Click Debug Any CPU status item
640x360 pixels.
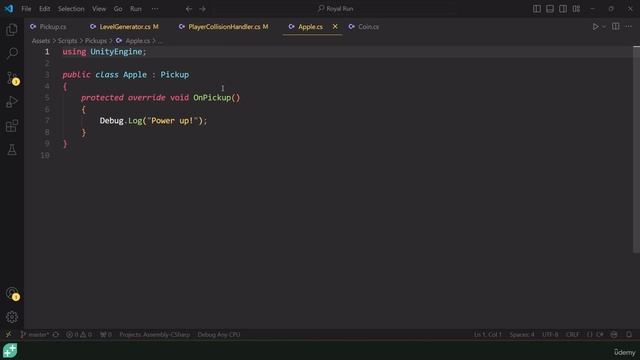[x=219, y=335]
